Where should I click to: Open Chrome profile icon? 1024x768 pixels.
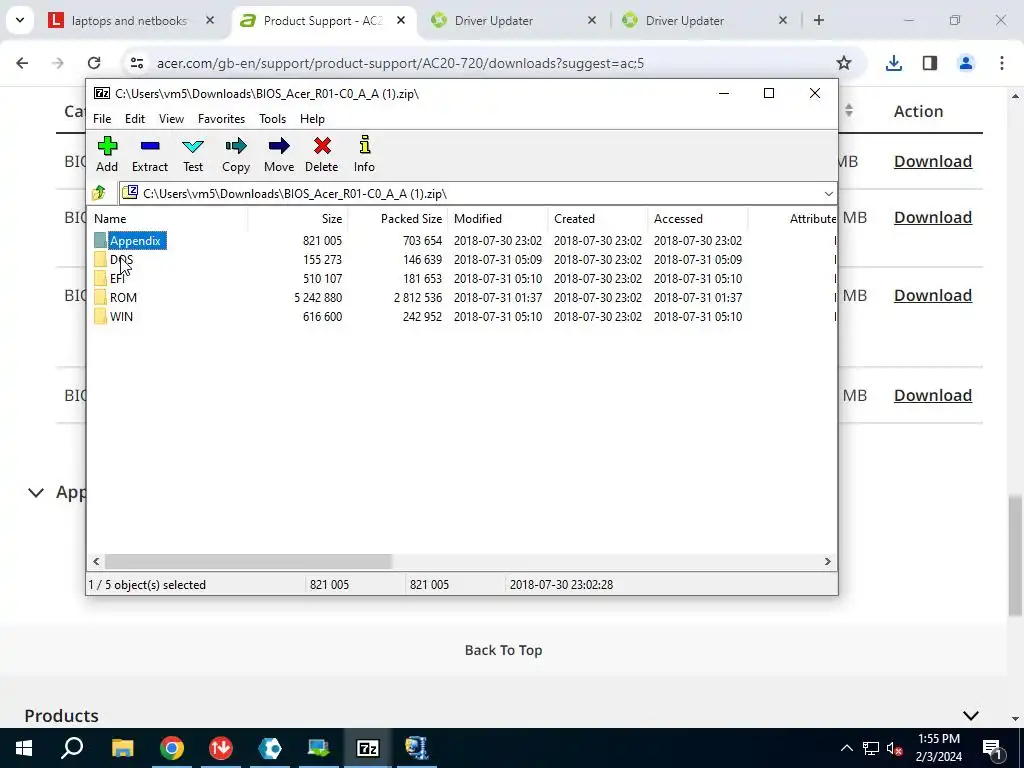(966, 63)
